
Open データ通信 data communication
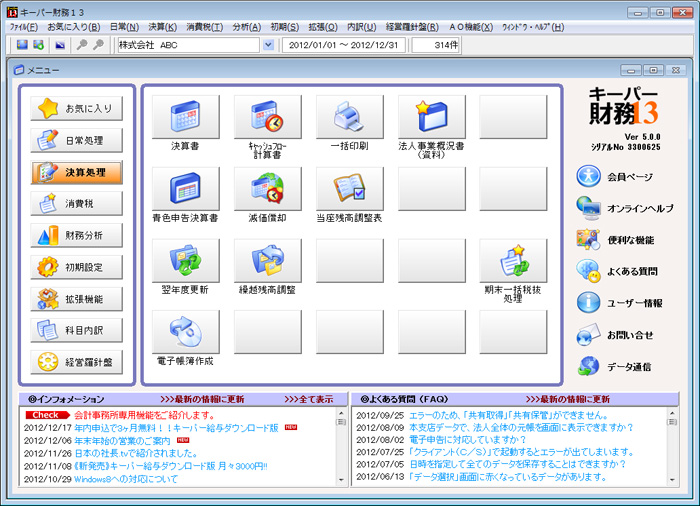point(614,367)
